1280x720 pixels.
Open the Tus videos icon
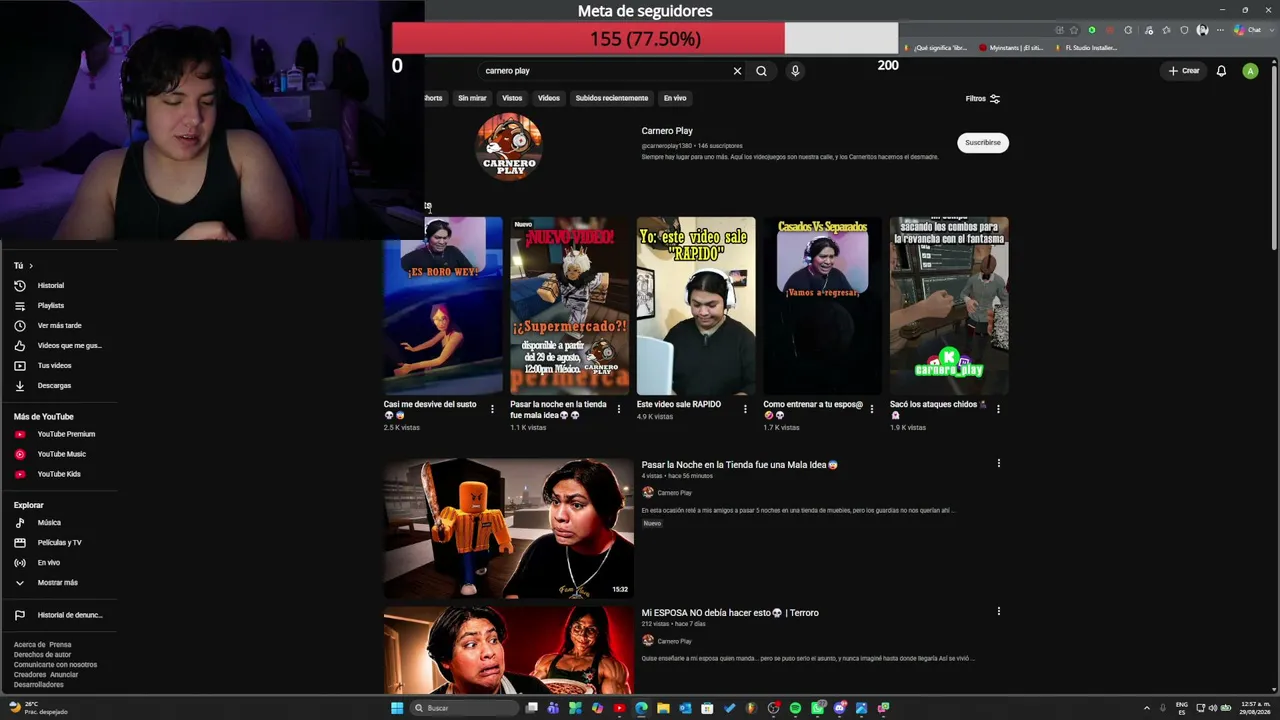(x=19, y=365)
